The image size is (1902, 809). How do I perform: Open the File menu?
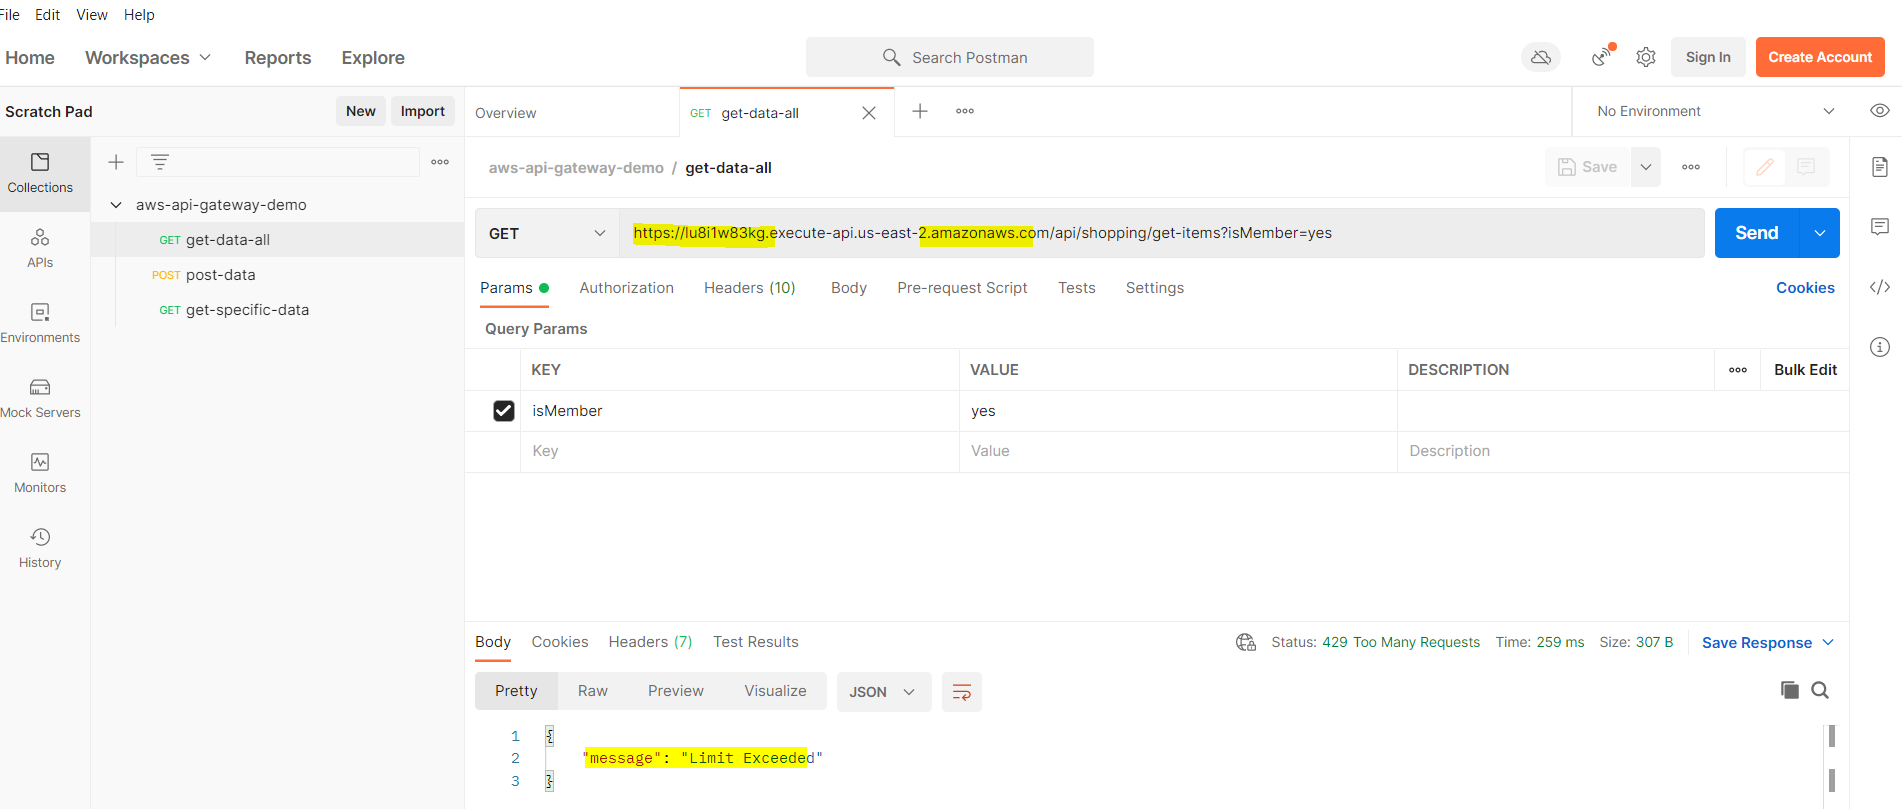9,15
